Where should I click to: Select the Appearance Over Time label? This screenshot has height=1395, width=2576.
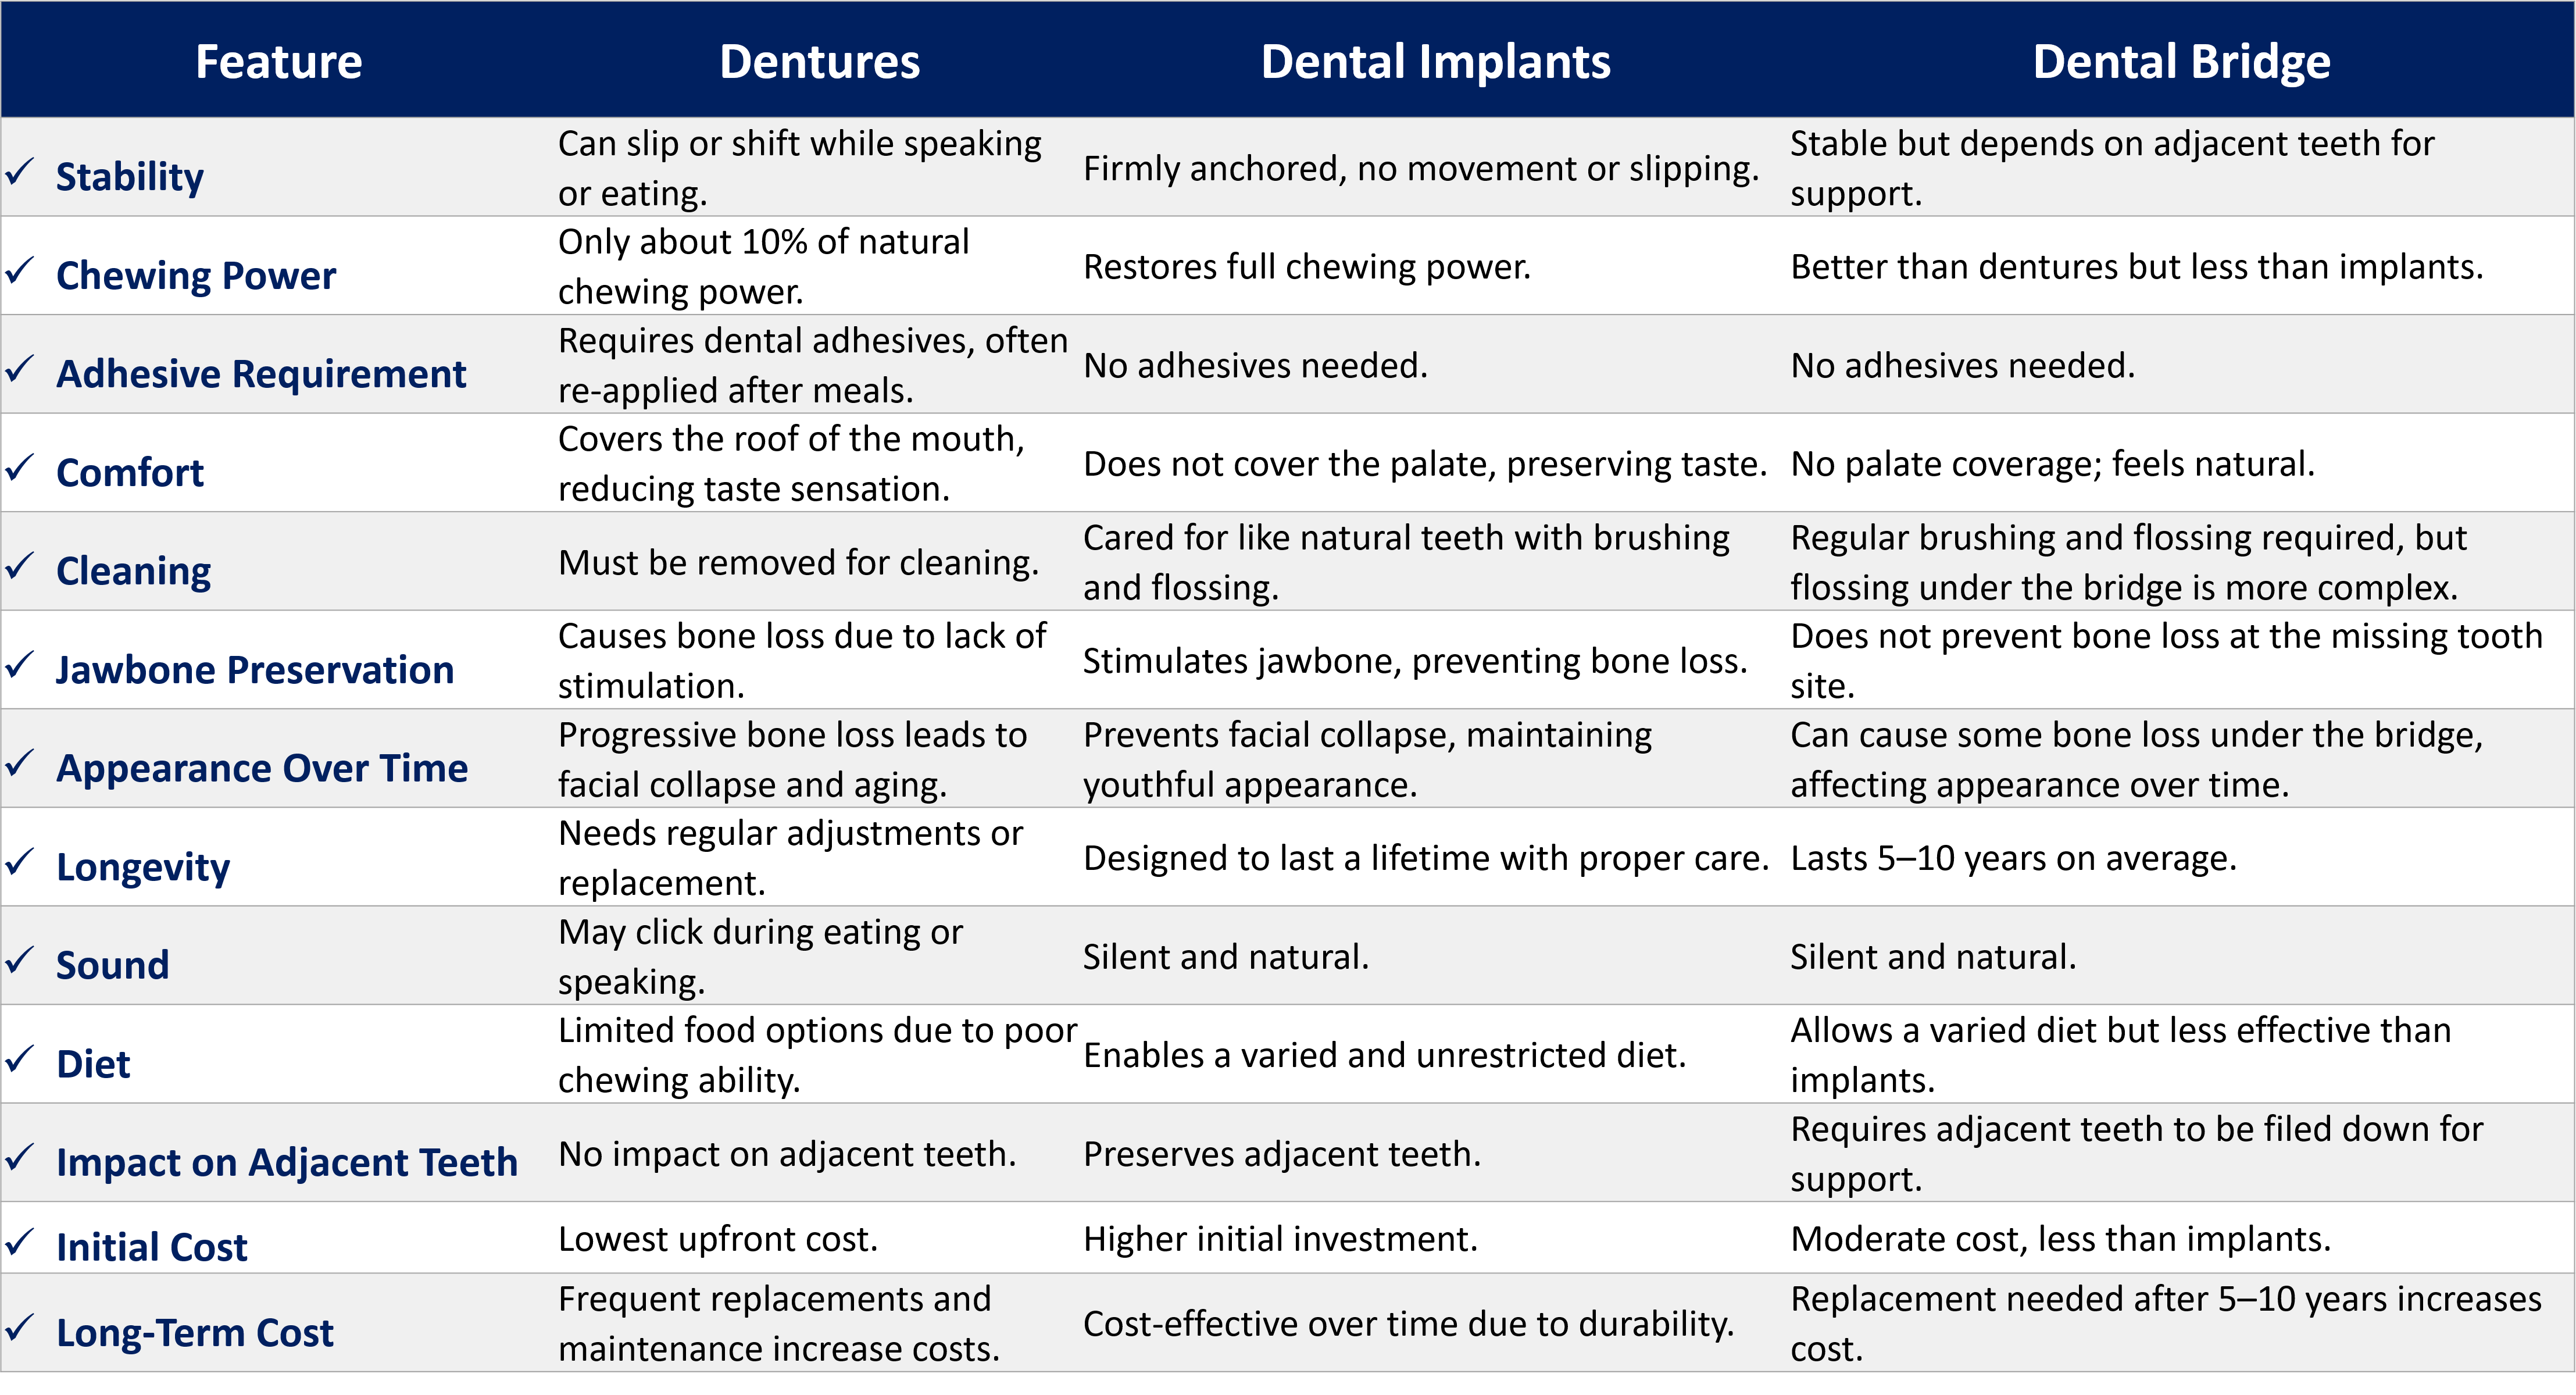click(261, 768)
